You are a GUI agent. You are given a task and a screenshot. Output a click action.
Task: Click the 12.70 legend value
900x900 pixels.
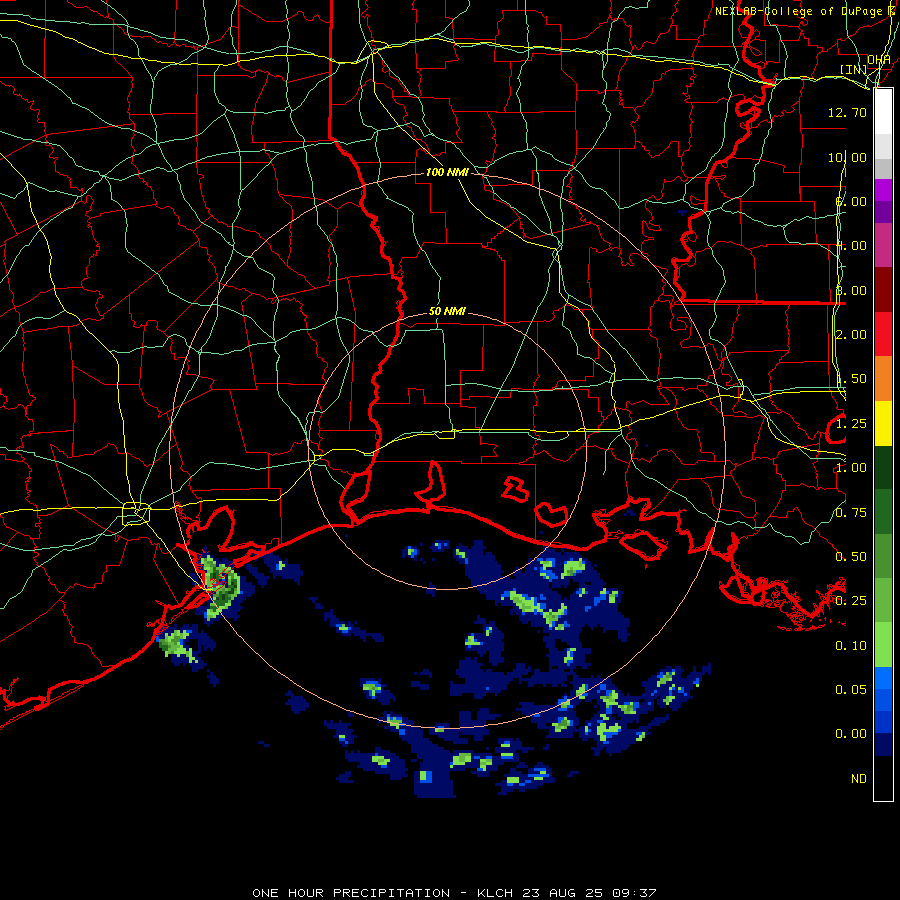[847, 112]
